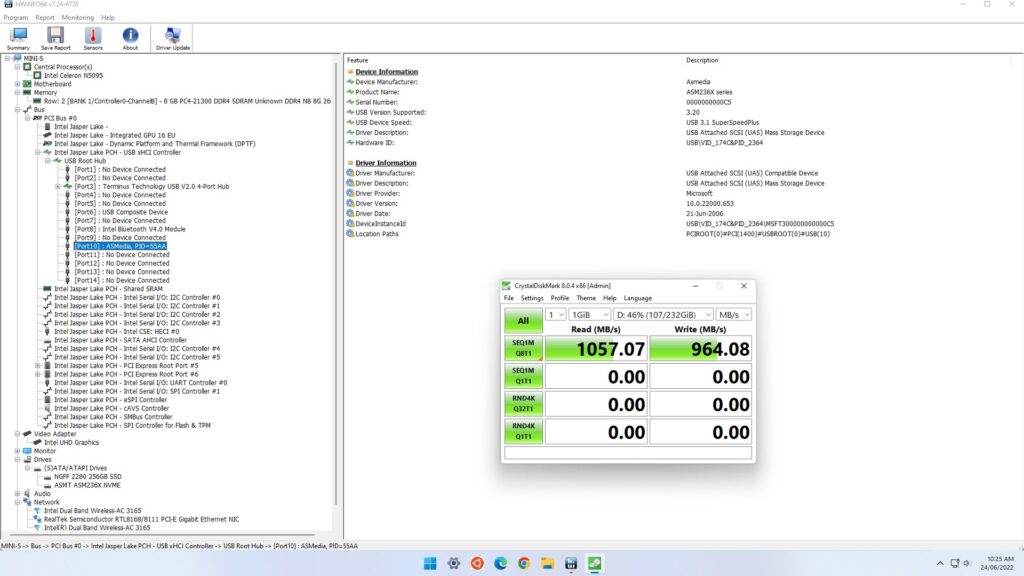1024x576 pixels.
Task: Open the MB/s unit dropdown
Action: coord(733,314)
